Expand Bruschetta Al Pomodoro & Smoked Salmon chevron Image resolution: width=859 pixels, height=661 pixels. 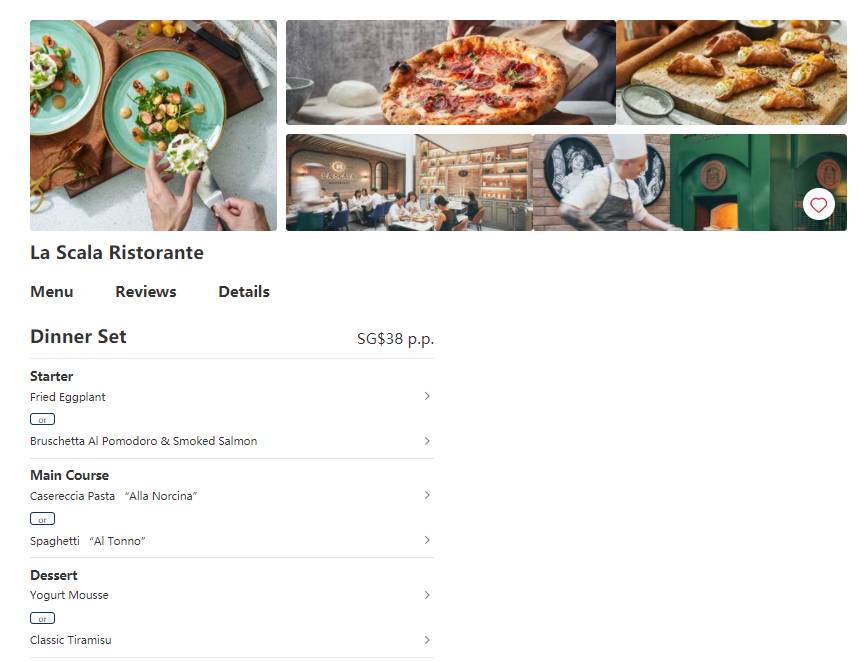point(427,441)
